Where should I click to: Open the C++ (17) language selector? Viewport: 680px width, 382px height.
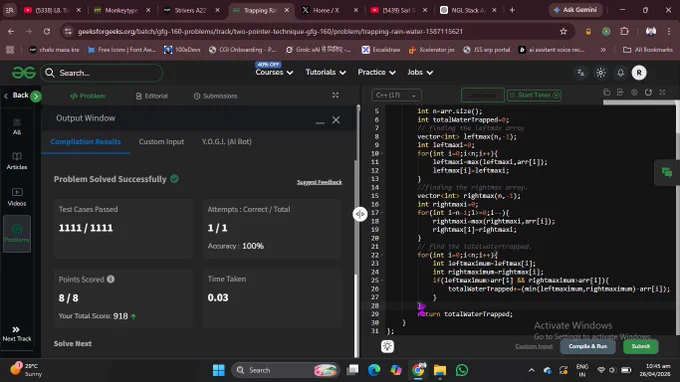(x=396, y=95)
